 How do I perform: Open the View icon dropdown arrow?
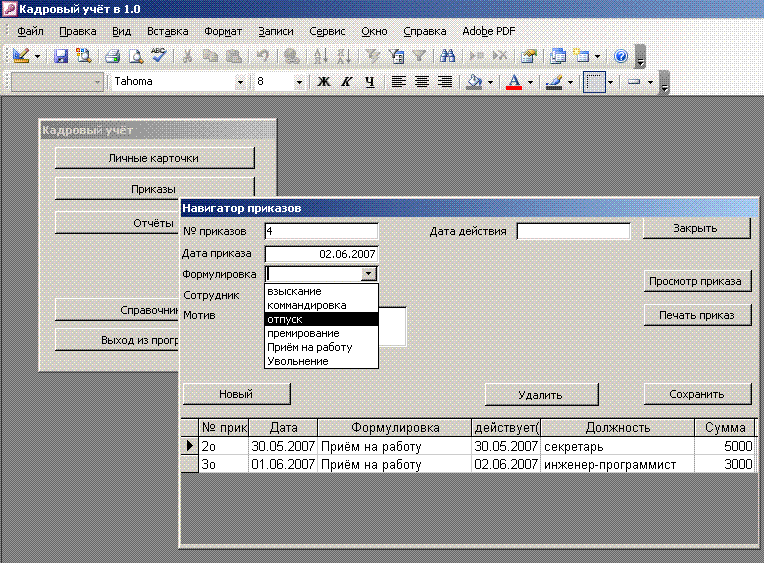pyautogui.click(x=37, y=57)
